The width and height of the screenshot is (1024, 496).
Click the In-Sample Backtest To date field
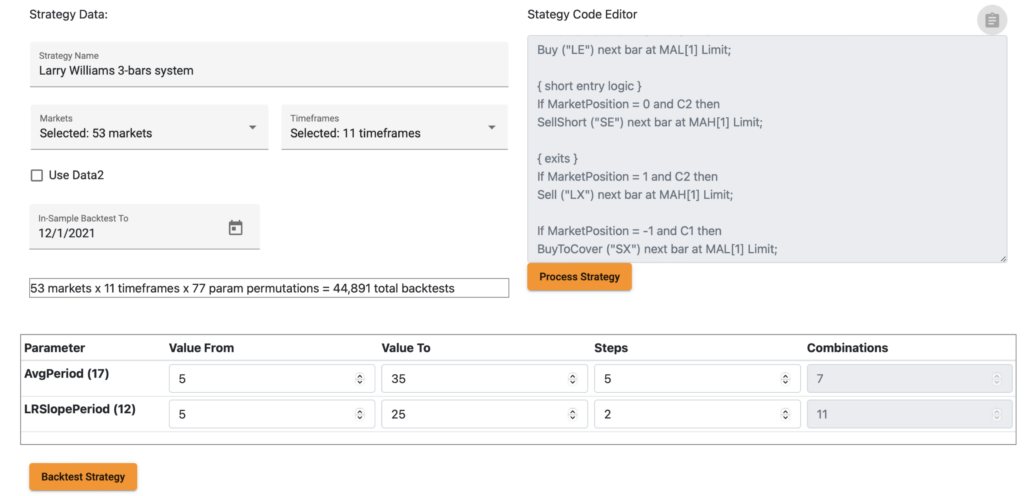[x=144, y=226]
